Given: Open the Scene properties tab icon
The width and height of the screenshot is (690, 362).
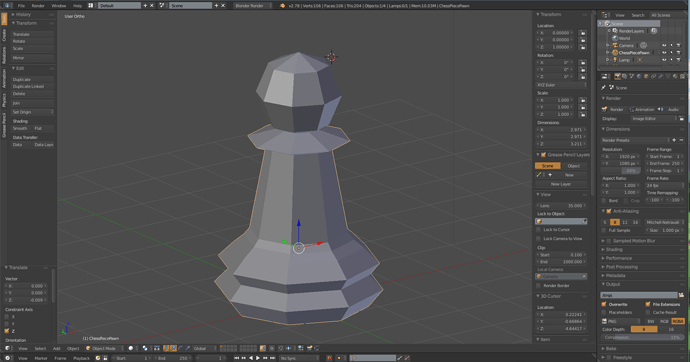Looking at the screenshot, I should click(632, 77).
